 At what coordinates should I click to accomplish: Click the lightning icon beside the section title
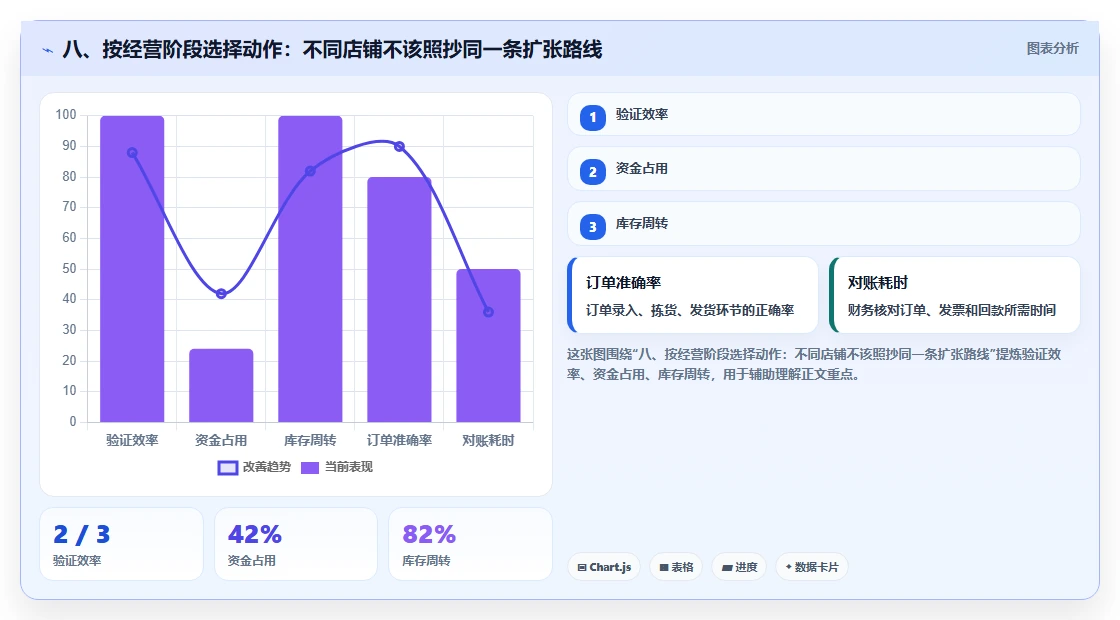click(x=48, y=50)
